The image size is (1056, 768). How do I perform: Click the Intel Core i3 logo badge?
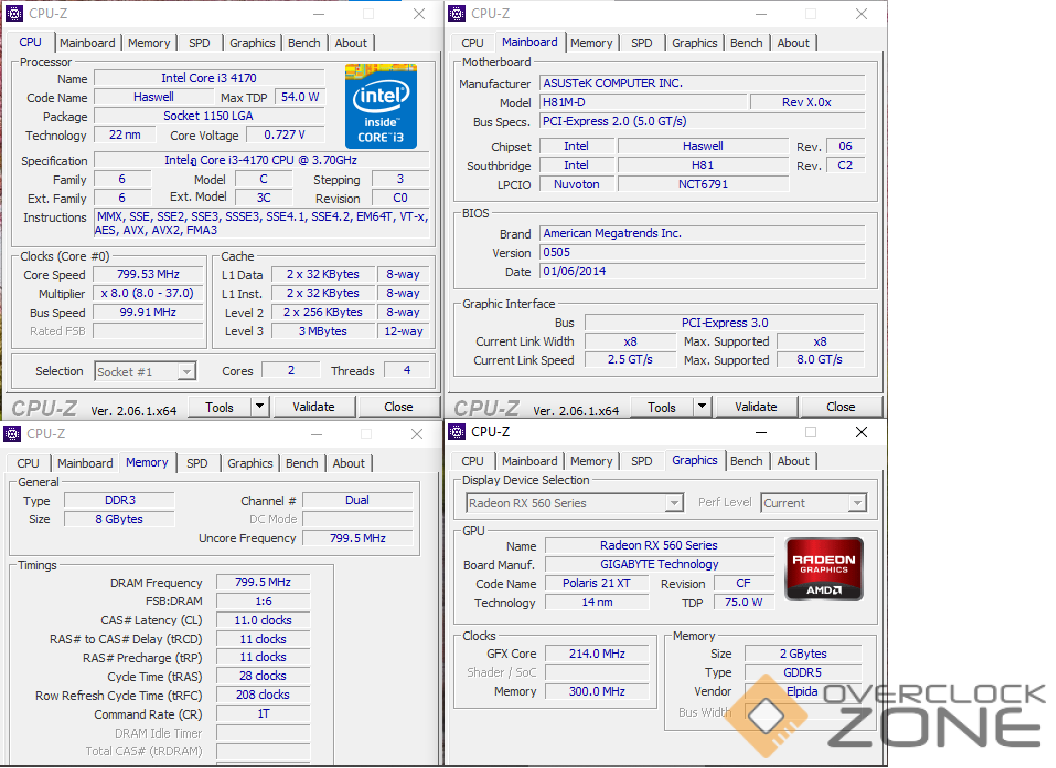381,106
